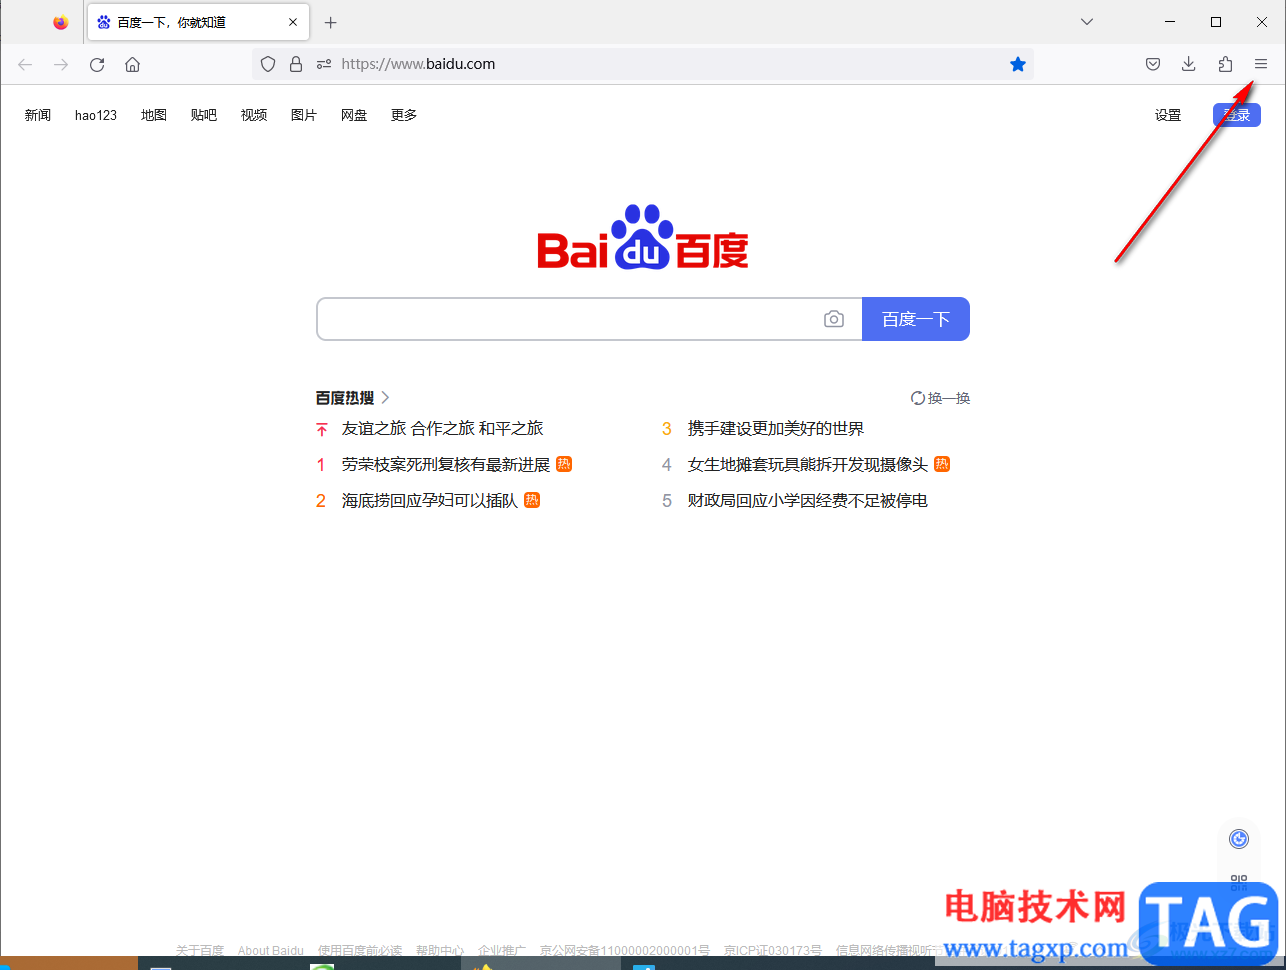Open 关于百度 footer link
Viewport: 1286px width, 970px height.
(x=200, y=950)
